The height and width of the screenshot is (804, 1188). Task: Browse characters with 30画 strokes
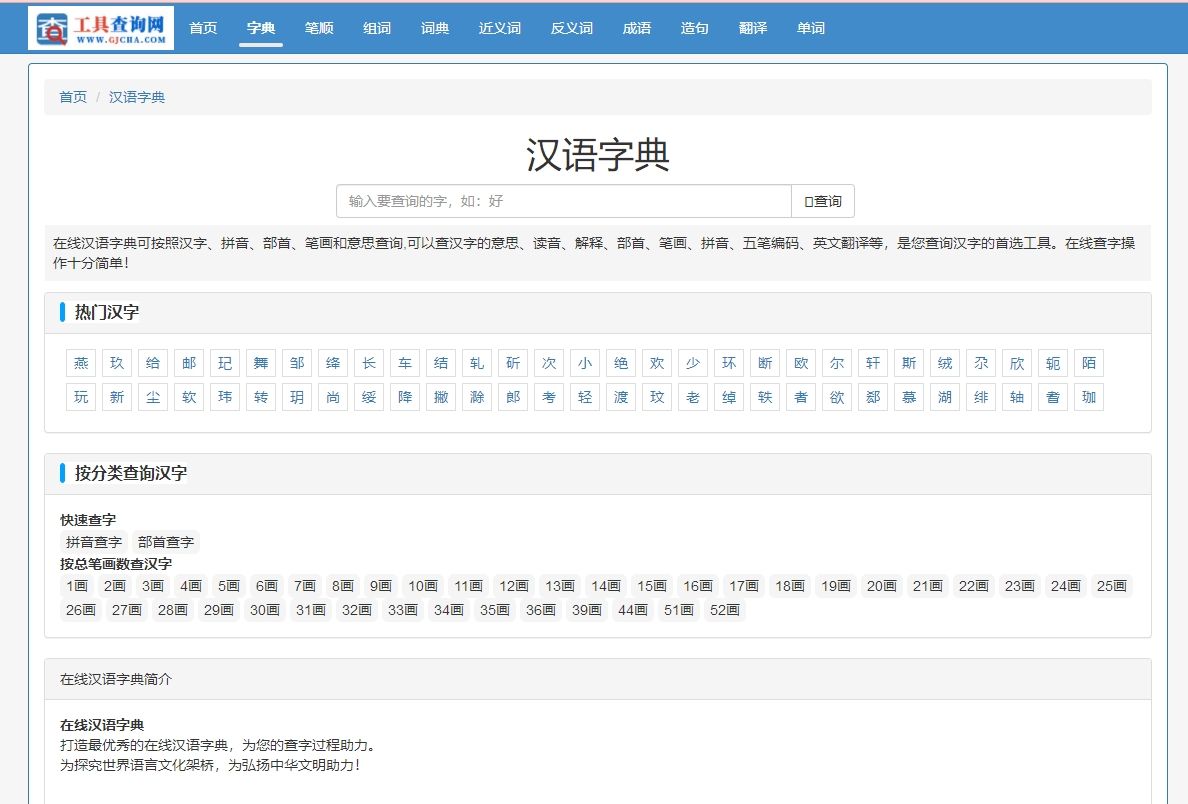coord(264,610)
